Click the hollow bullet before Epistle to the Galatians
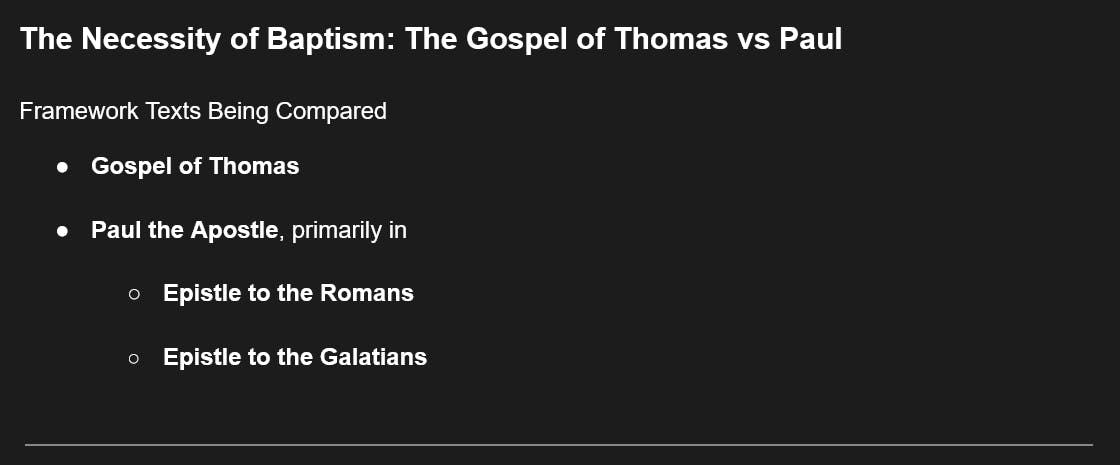This screenshot has height=465, width=1120. (134, 358)
